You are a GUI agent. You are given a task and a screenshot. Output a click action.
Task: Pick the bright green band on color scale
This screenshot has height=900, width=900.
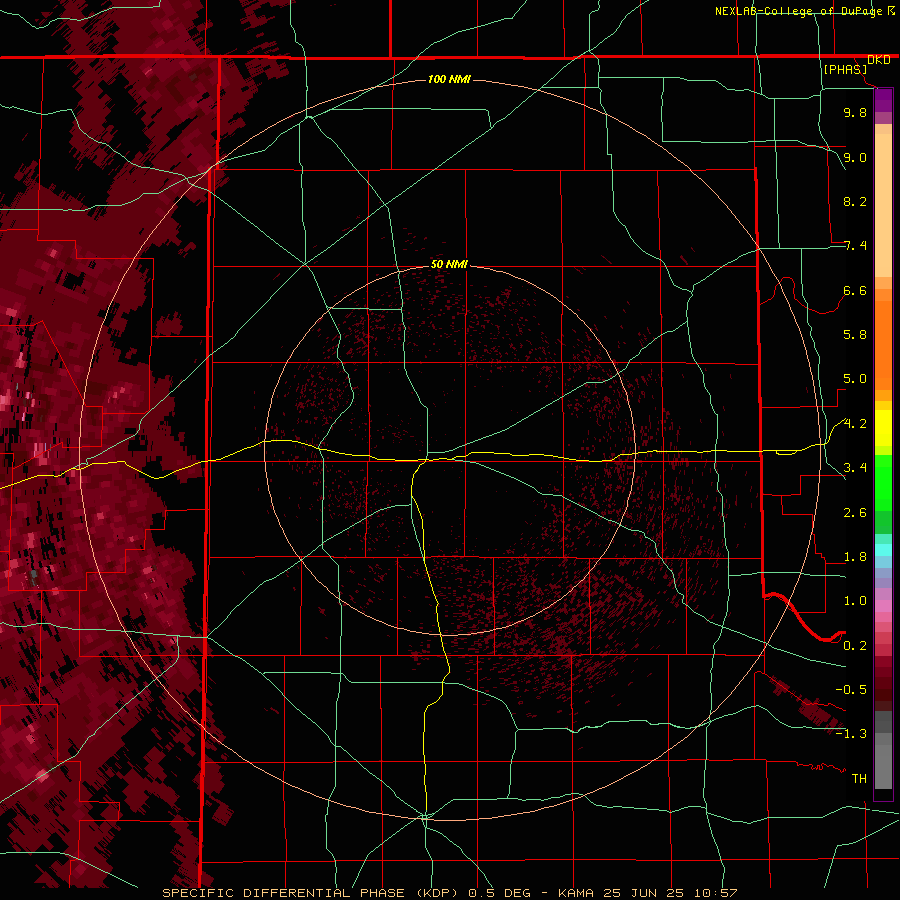pos(883,482)
